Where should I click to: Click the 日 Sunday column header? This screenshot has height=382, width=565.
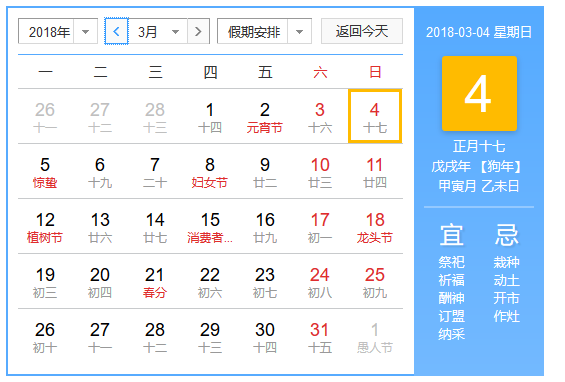click(x=375, y=72)
